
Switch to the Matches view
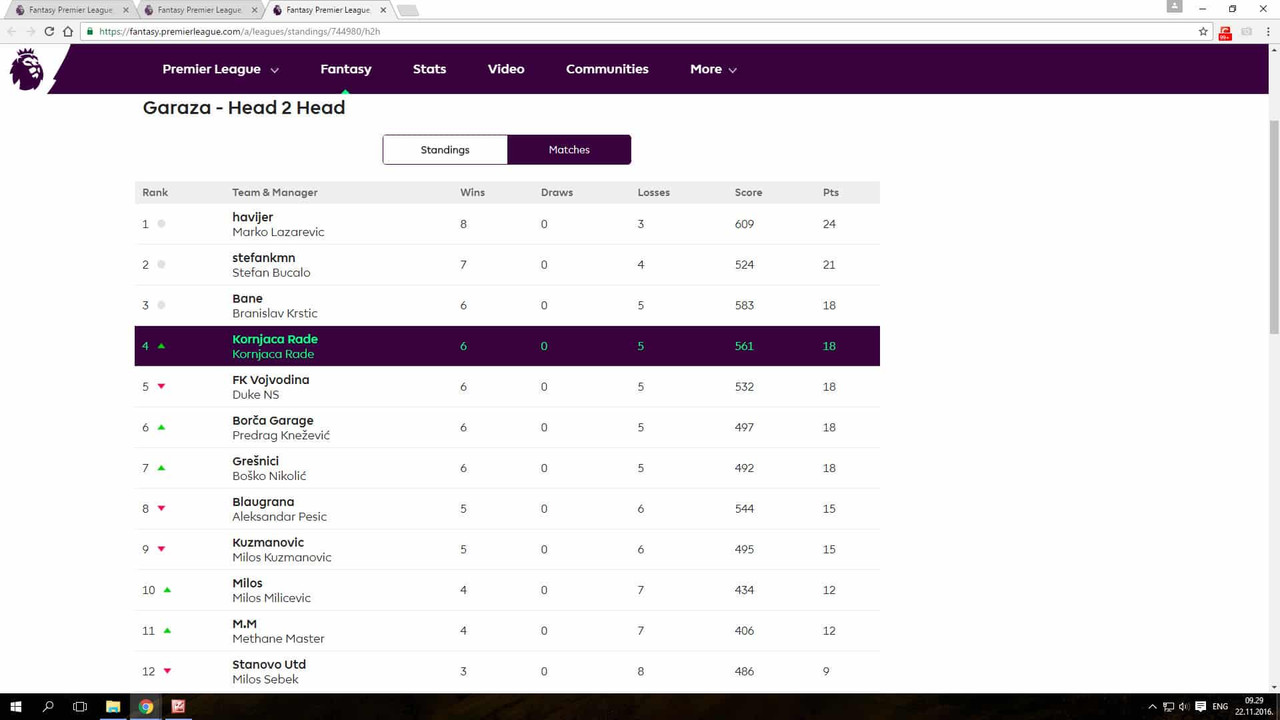click(x=569, y=150)
